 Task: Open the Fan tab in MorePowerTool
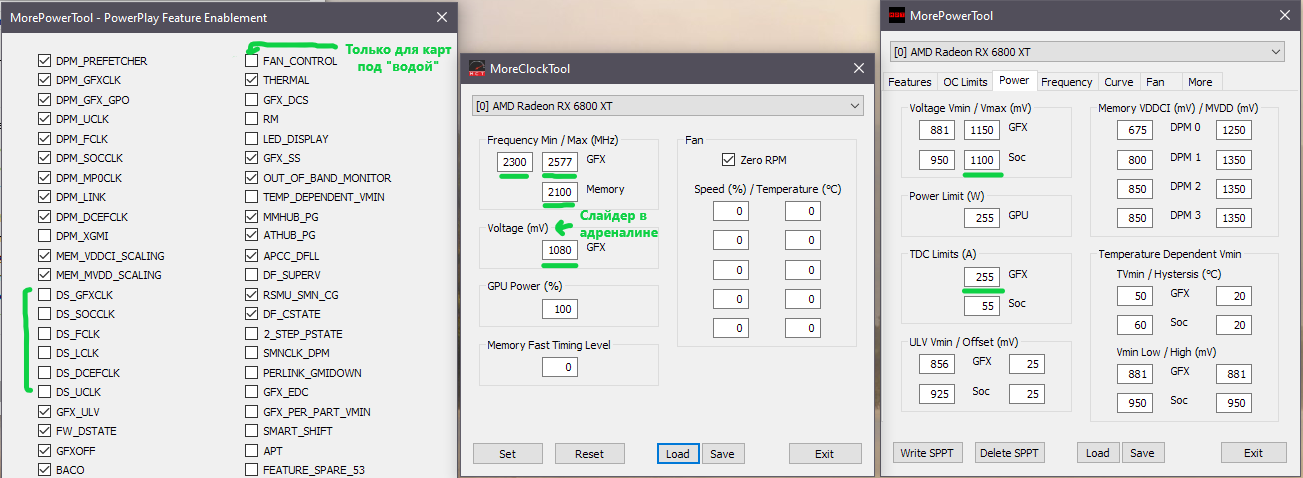point(1155,82)
